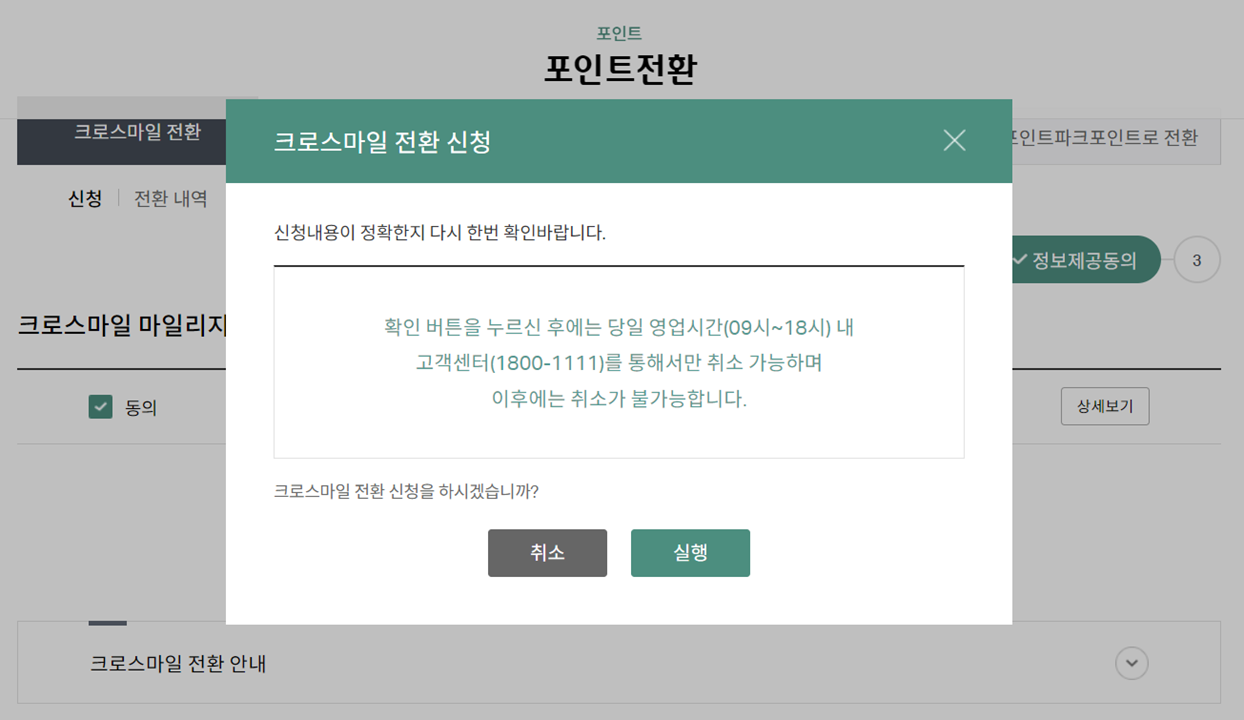The height and width of the screenshot is (720, 1244).
Task: Click the green 실행 confirmation icon button
Action: (690, 552)
